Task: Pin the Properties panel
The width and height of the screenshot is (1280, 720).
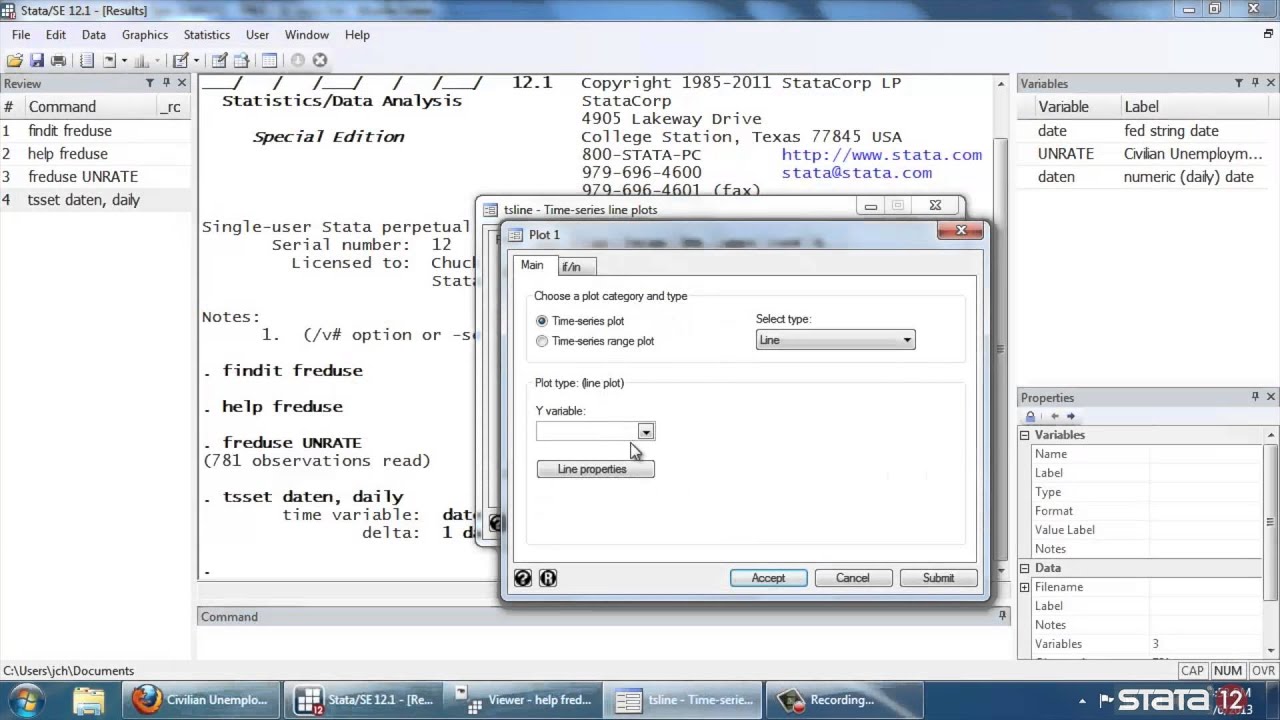Action: [x=1255, y=397]
